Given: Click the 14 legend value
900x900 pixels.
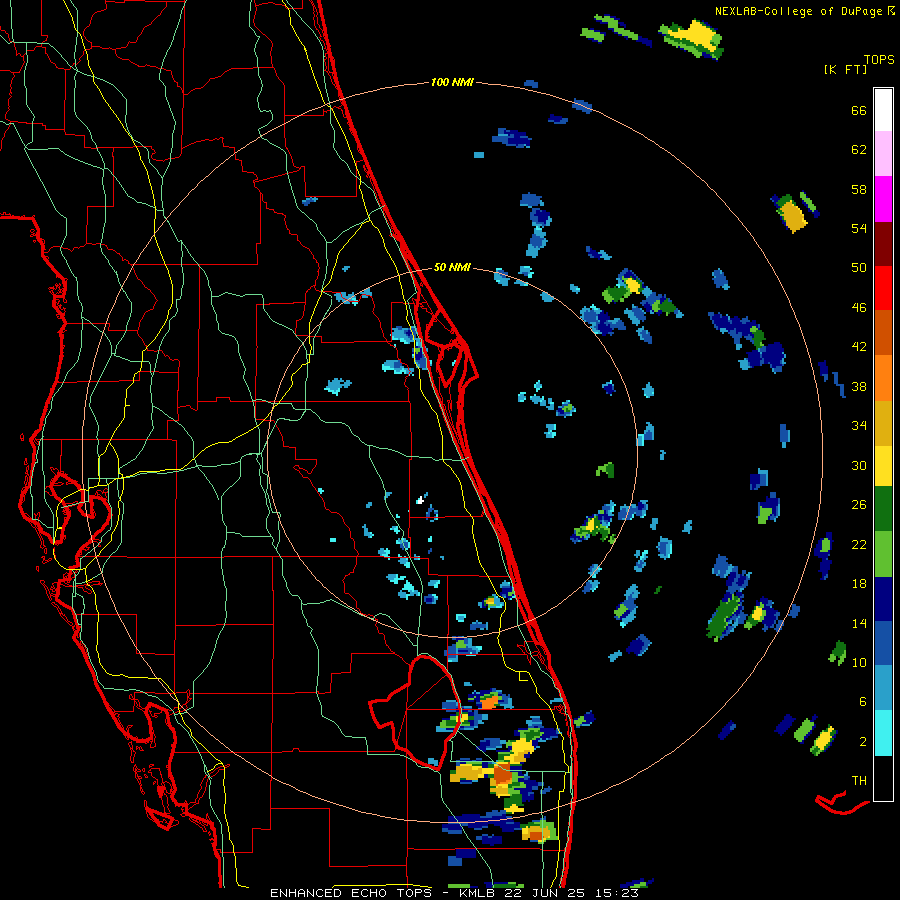Looking at the screenshot, I should point(859,624).
